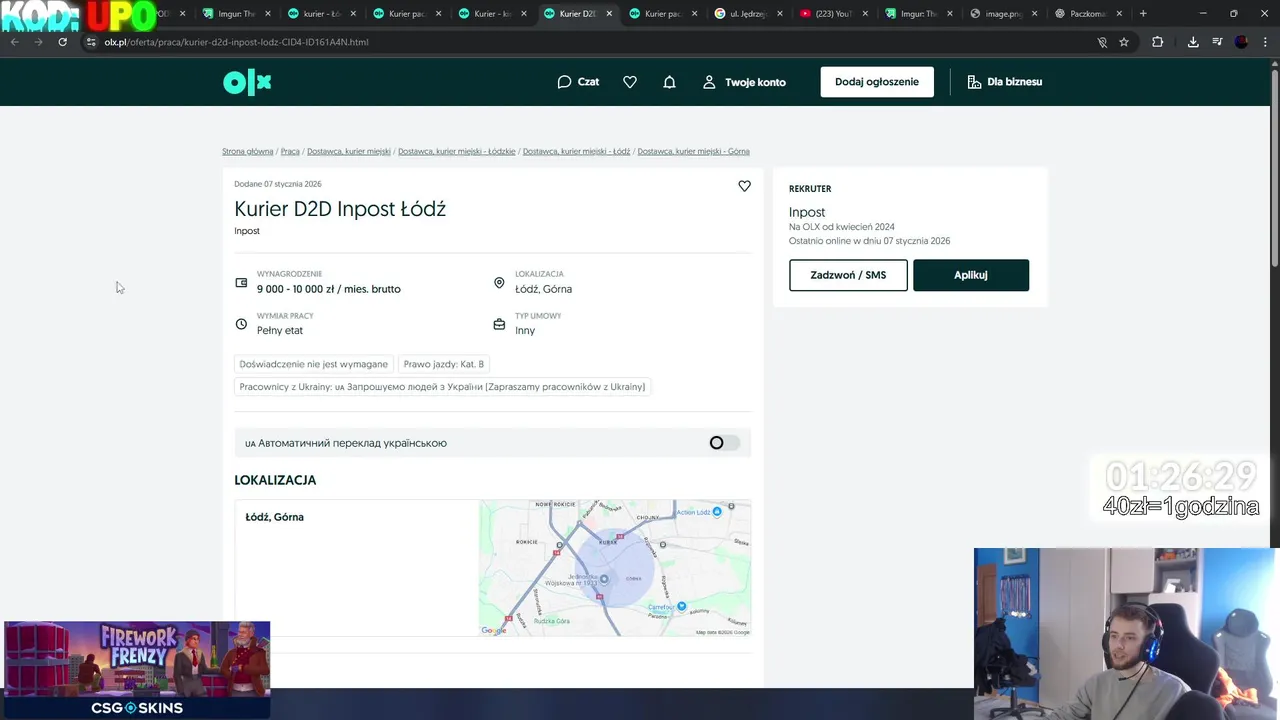Click the location map thumbnail
This screenshot has width=1280, height=720.
pyautogui.click(x=615, y=568)
